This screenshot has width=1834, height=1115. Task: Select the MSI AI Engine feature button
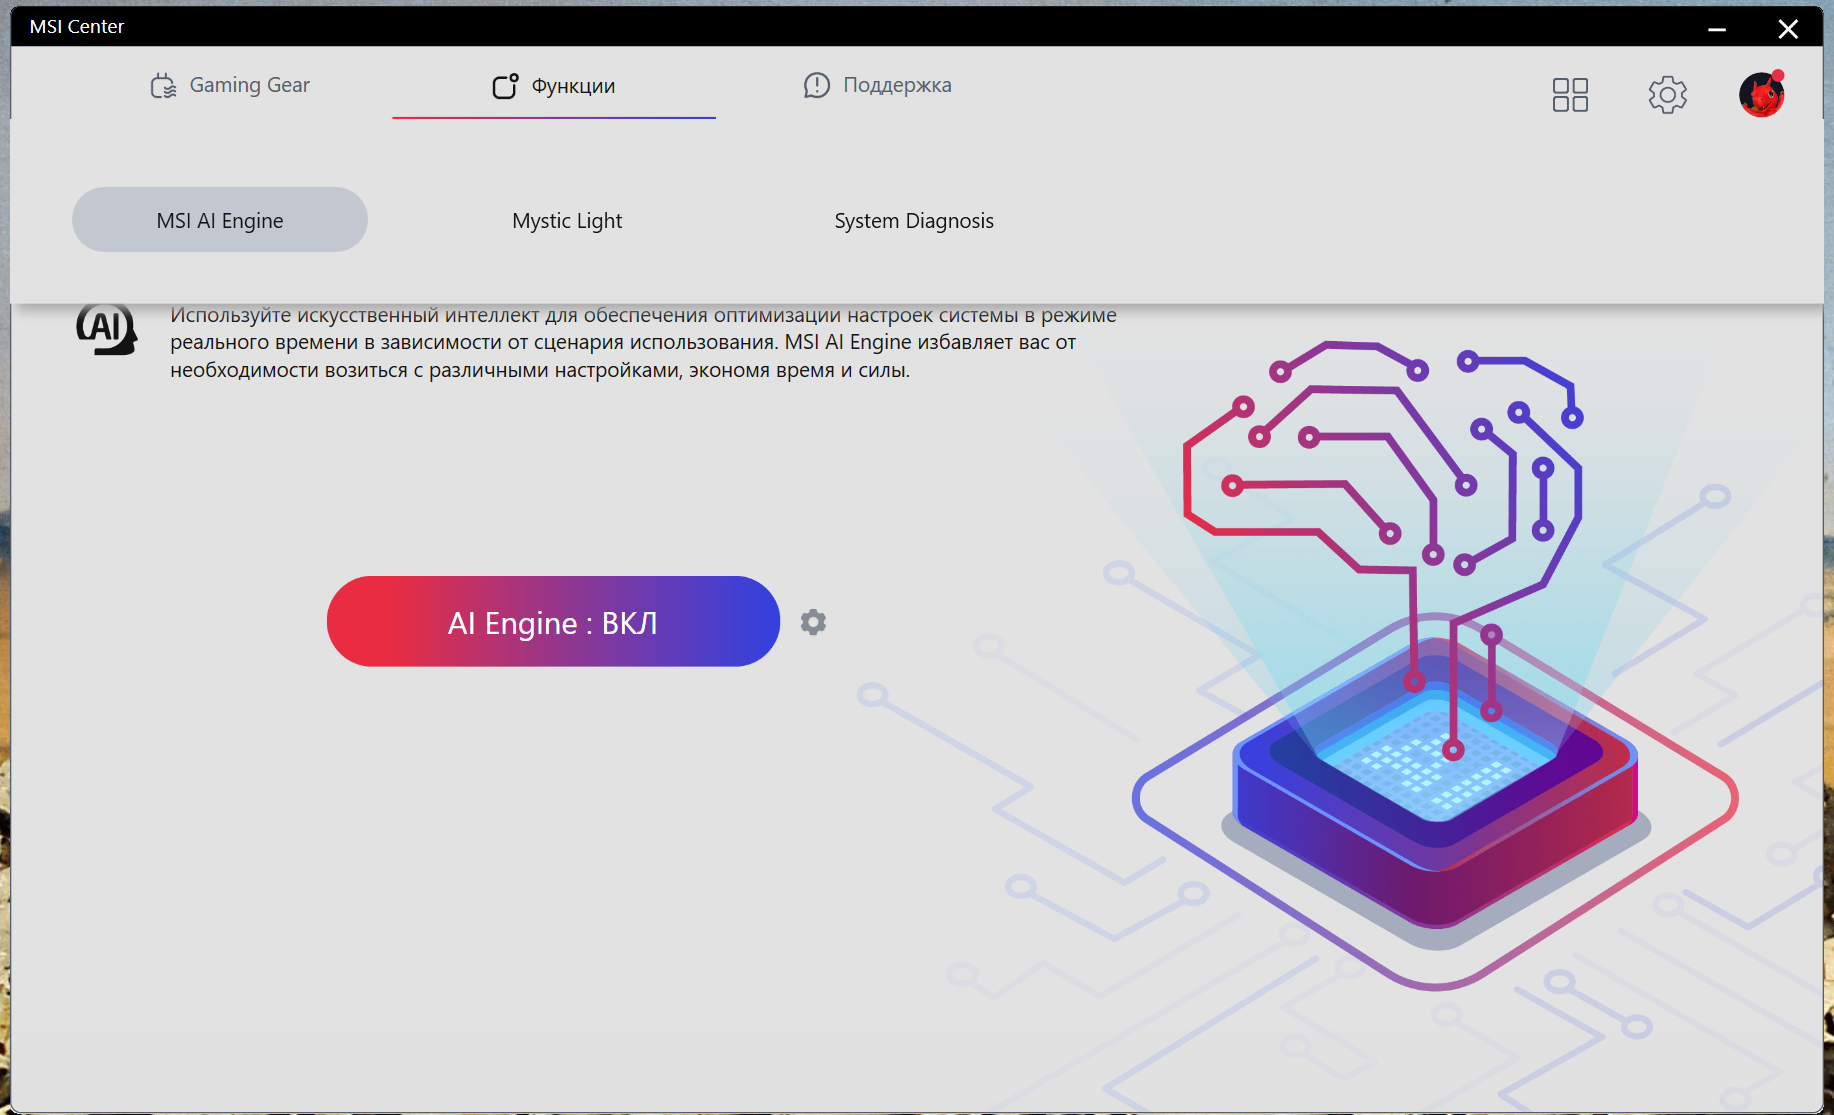(220, 220)
